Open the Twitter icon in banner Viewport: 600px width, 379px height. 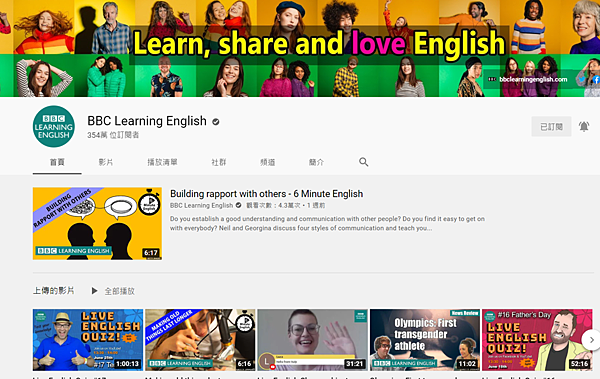582,79
